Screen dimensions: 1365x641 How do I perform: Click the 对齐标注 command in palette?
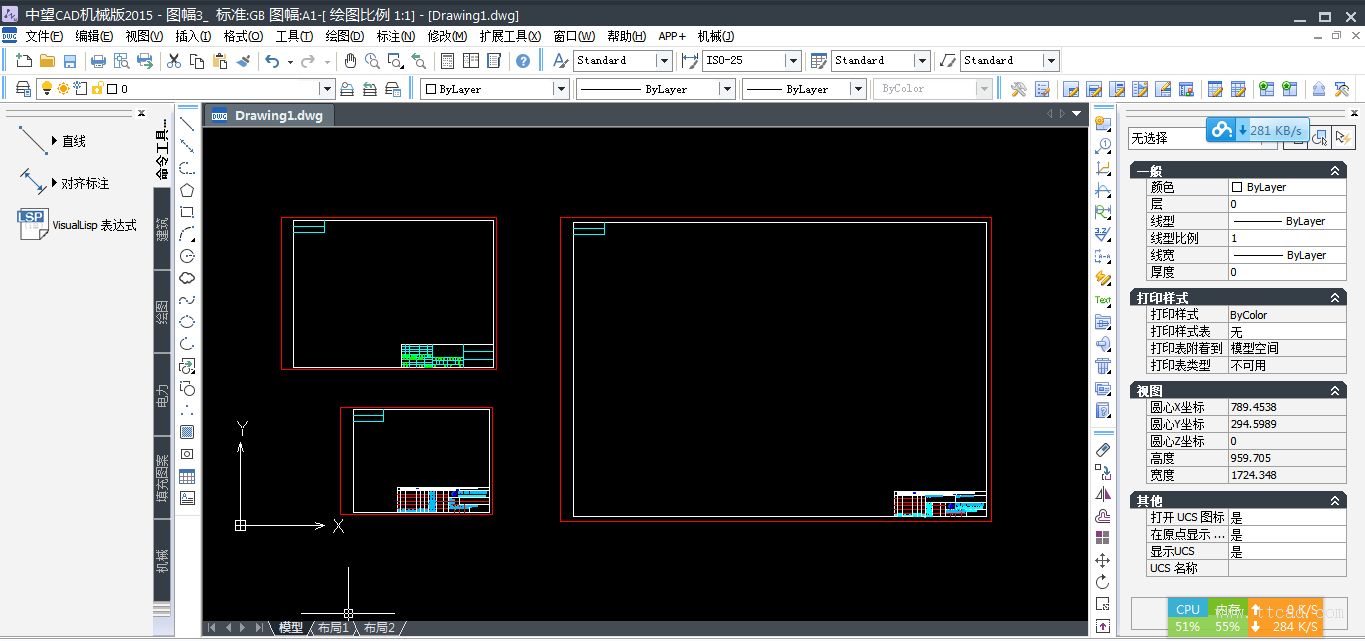click(84, 183)
